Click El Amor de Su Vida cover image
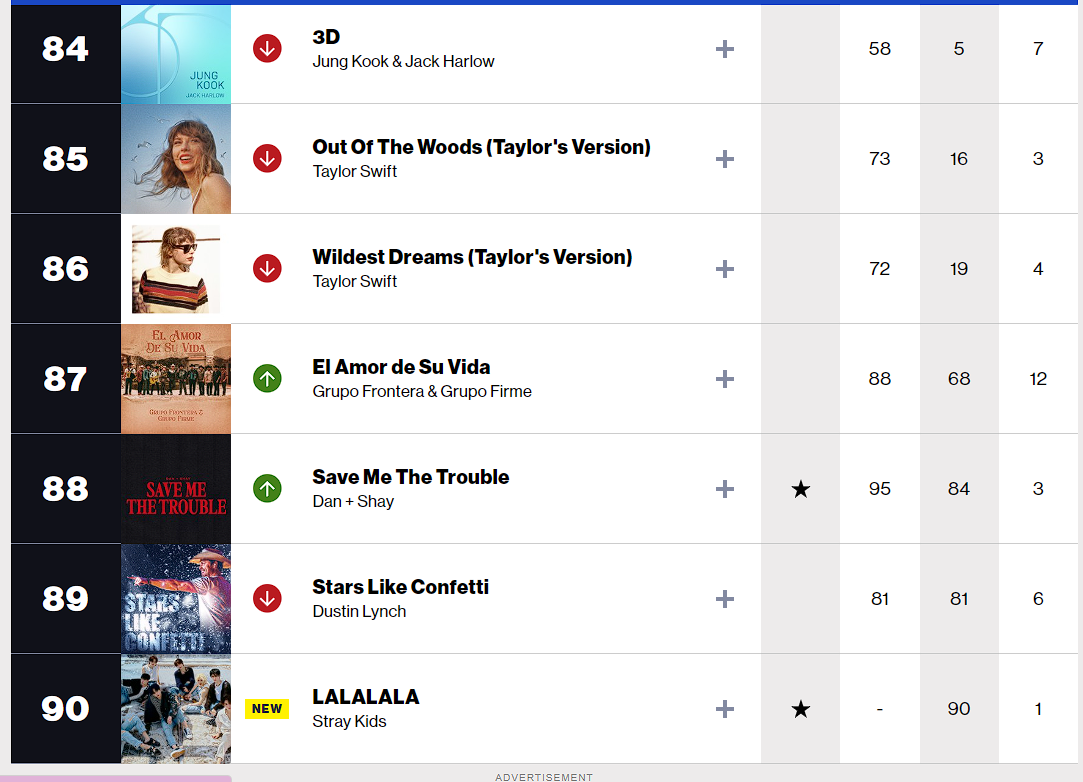This screenshot has height=782, width=1083. [x=176, y=379]
